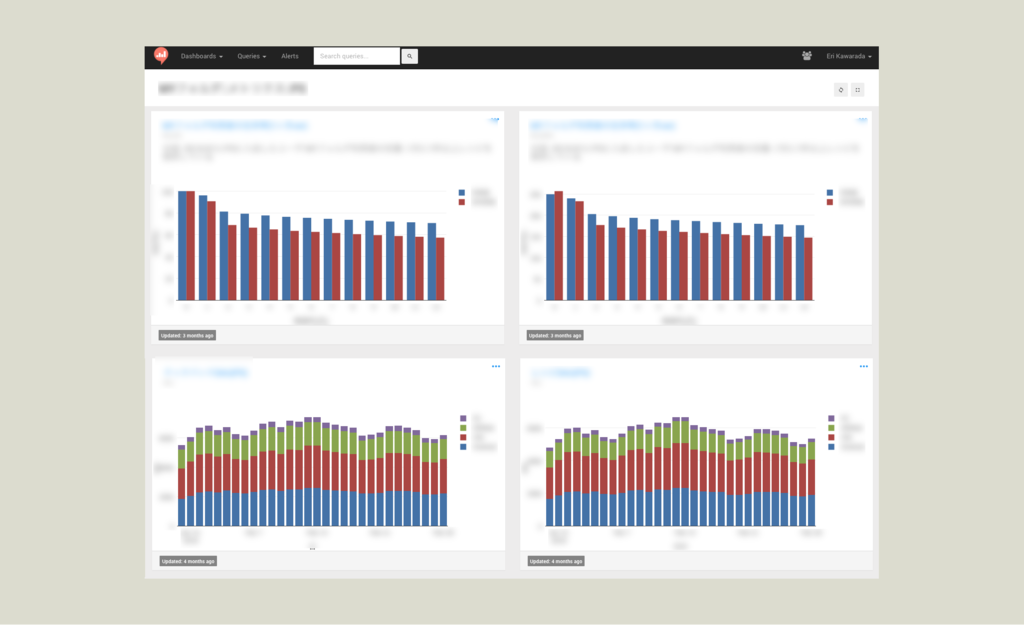Screen dimensions: 1024x625
Task: Open the Dashboards dropdown menu
Action: click(x=202, y=56)
